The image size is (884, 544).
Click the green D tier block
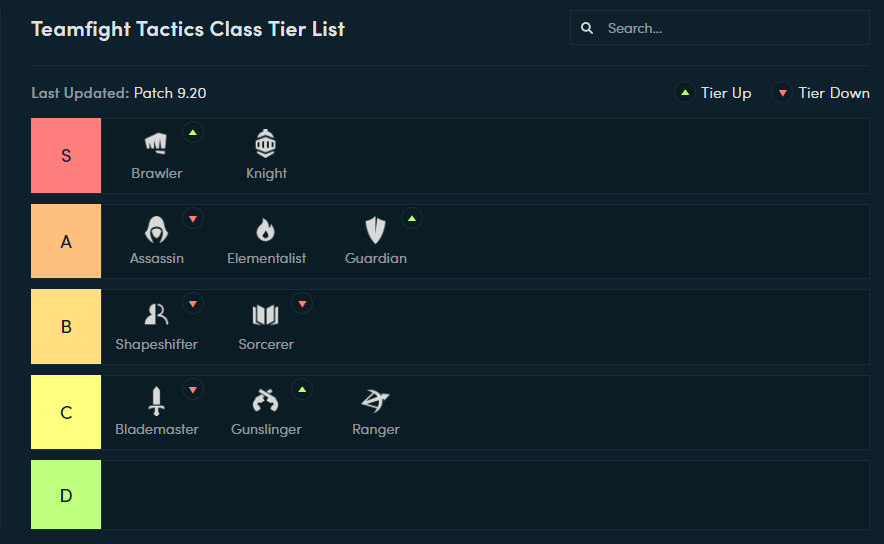click(x=66, y=495)
